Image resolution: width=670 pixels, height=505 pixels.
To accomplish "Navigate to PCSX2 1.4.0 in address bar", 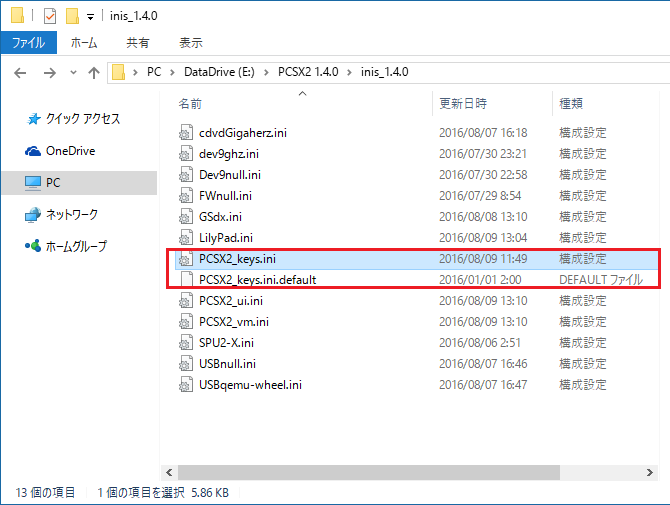I will pyautogui.click(x=308, y=72).
